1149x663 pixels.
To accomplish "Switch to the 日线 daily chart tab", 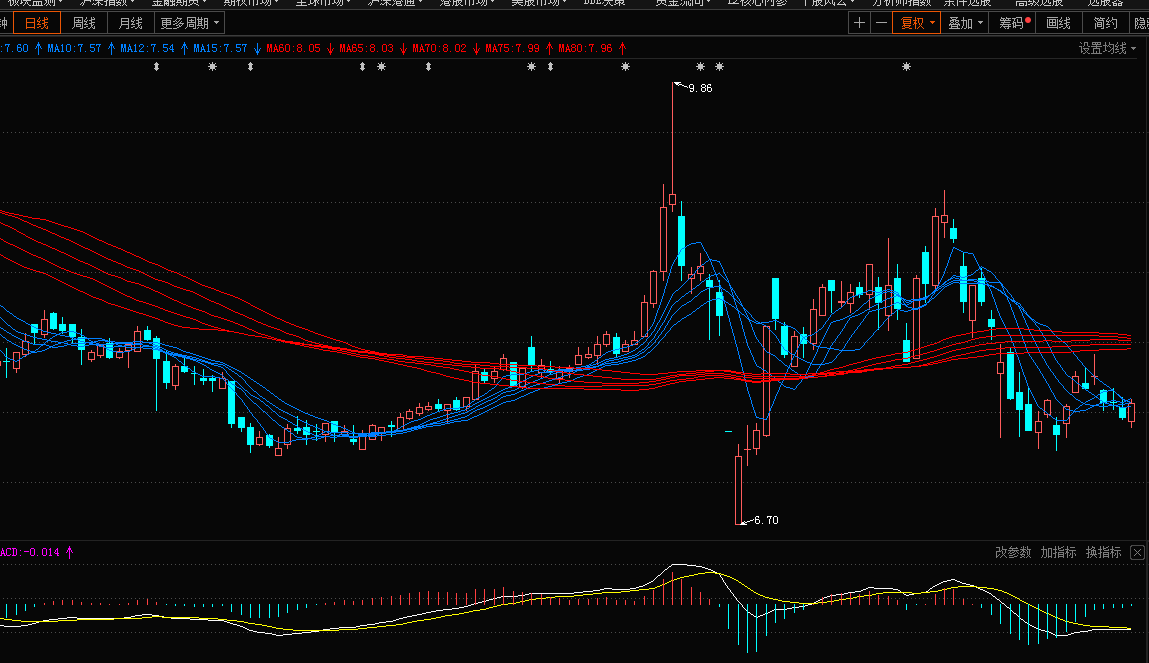I will (37, 23).
